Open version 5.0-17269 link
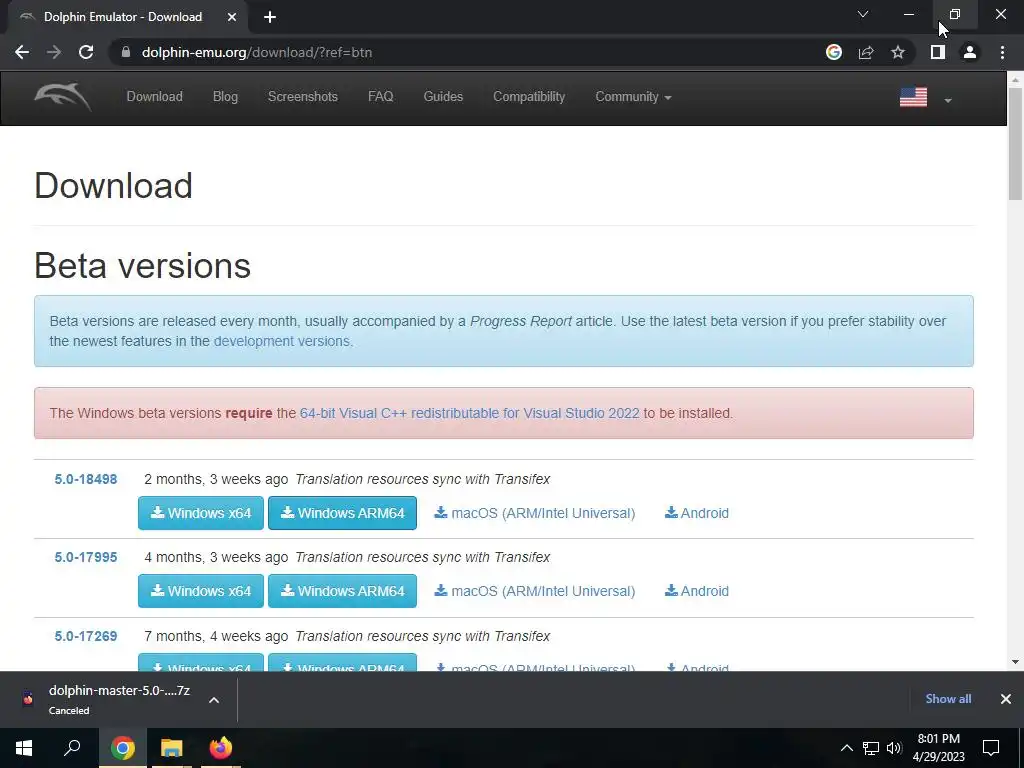The image size is (1024, 768). coord(86,636)
